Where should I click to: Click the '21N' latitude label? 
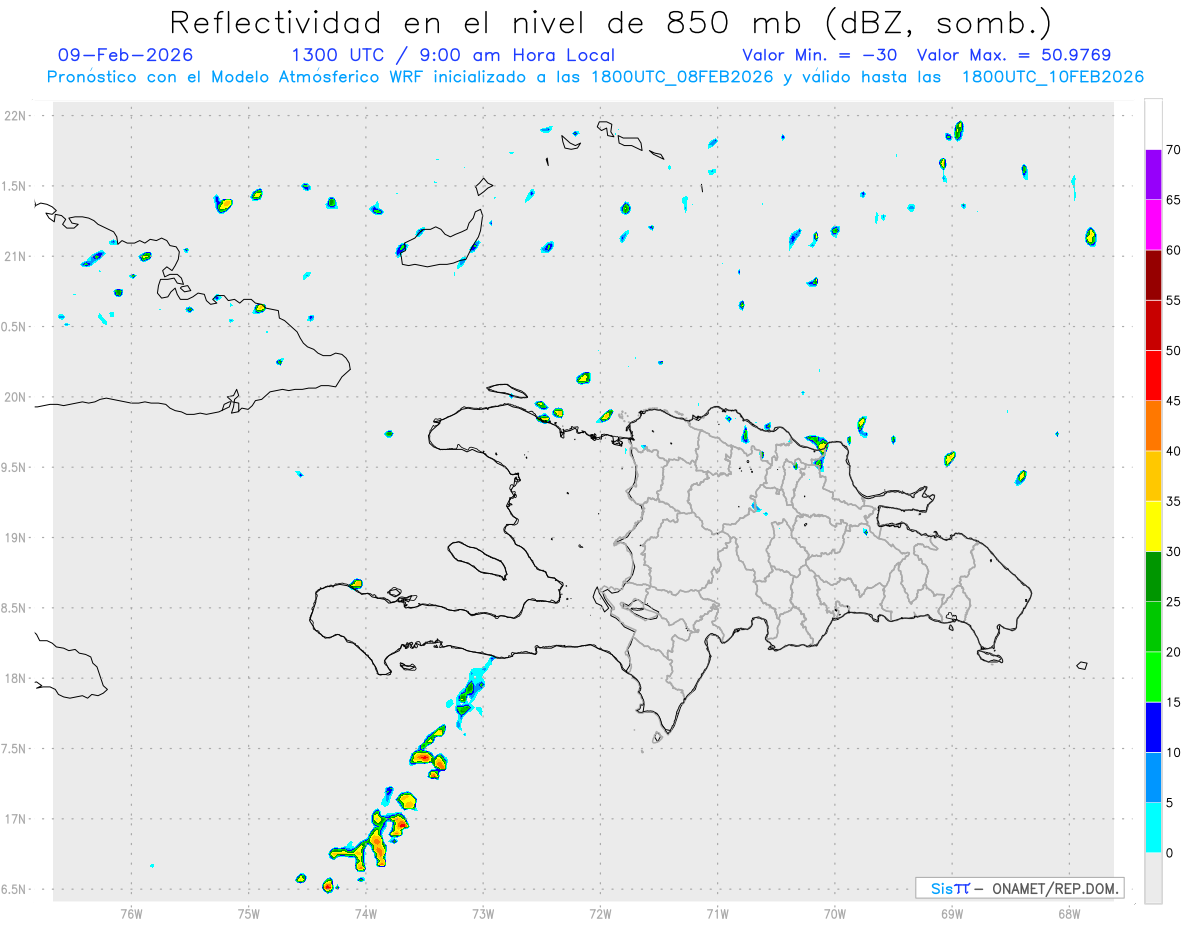pos(17,256)
